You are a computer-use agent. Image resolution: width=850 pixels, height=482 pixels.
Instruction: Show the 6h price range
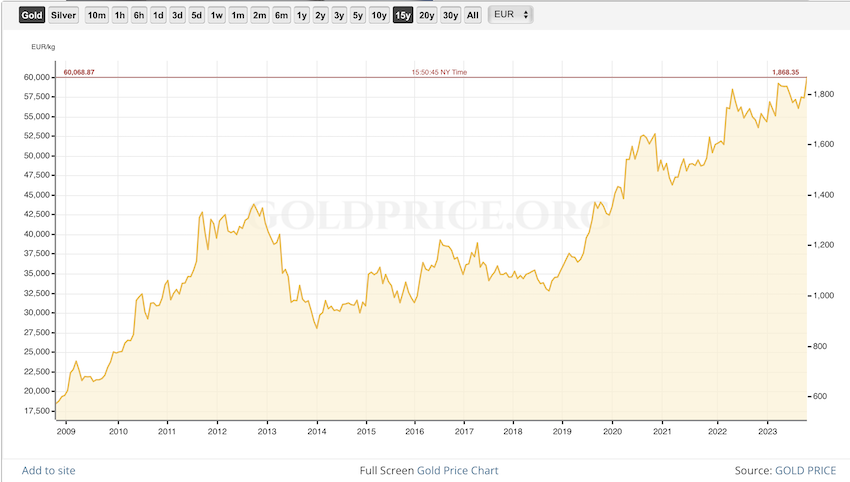click(139, 15)
